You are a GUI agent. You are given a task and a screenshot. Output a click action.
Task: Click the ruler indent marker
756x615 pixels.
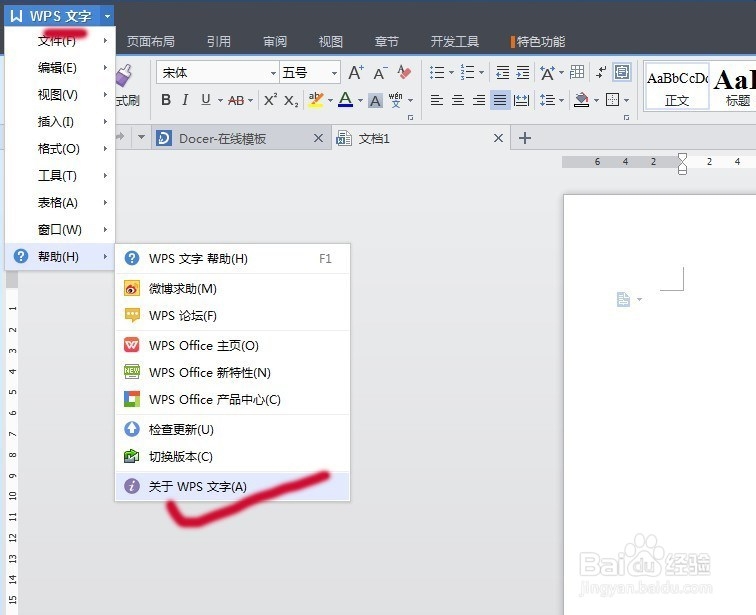[682, 164]
